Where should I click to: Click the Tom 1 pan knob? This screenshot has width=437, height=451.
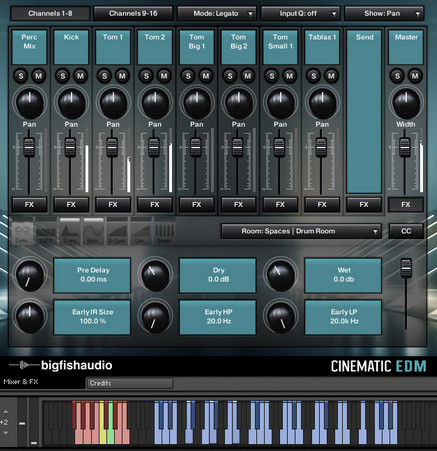pos(113,103)
